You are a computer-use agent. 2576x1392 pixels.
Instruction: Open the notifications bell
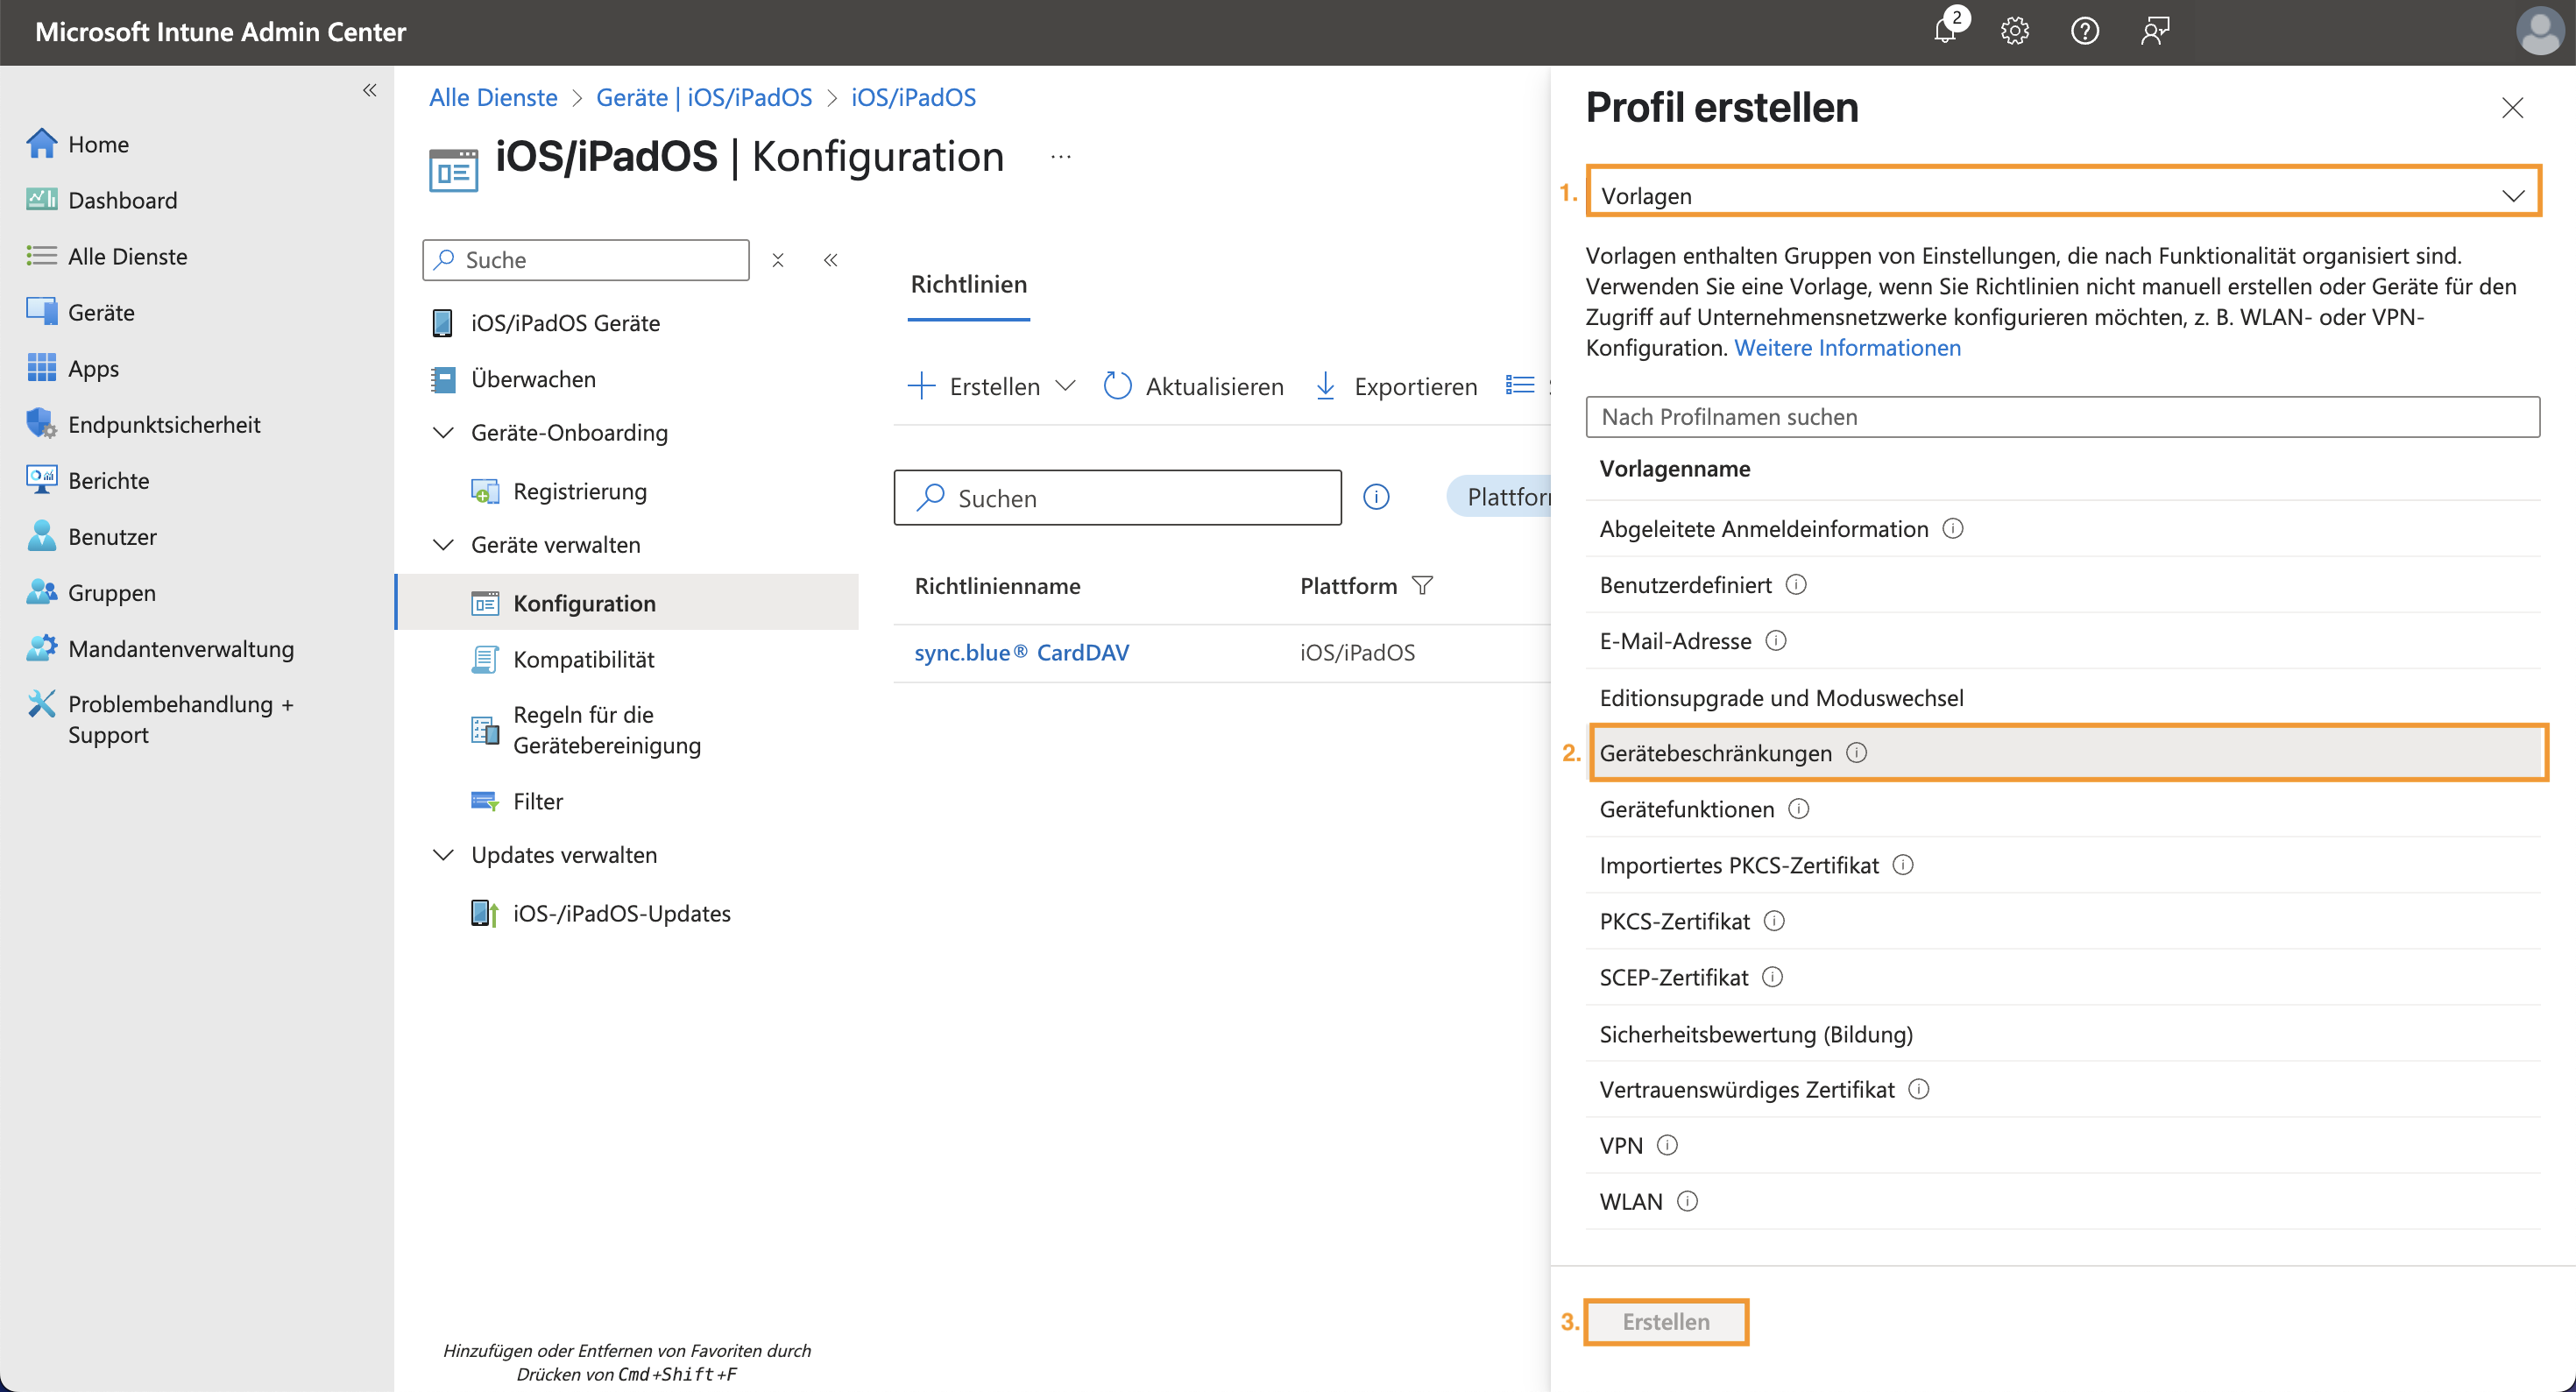point(1946,30)
